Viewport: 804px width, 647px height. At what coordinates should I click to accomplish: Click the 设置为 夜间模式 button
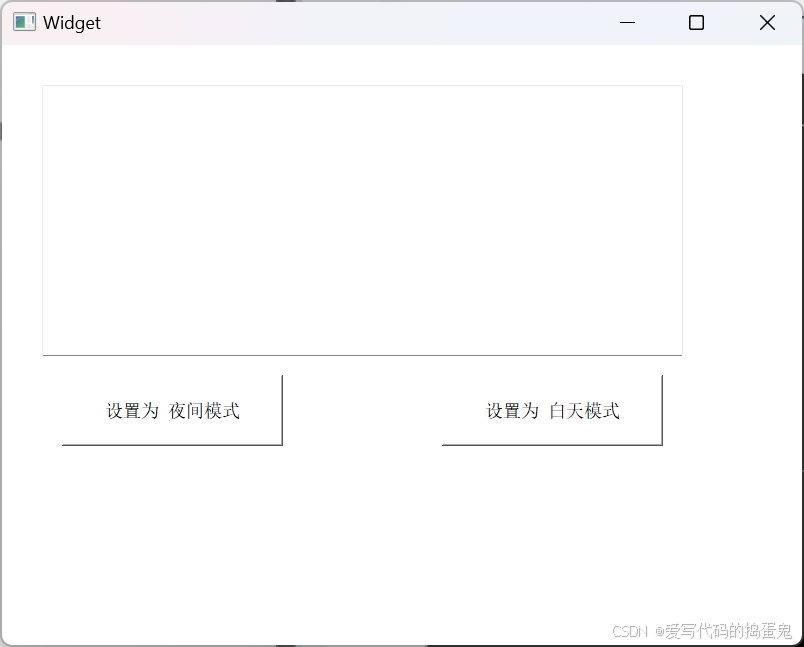[x=172, y=410]
